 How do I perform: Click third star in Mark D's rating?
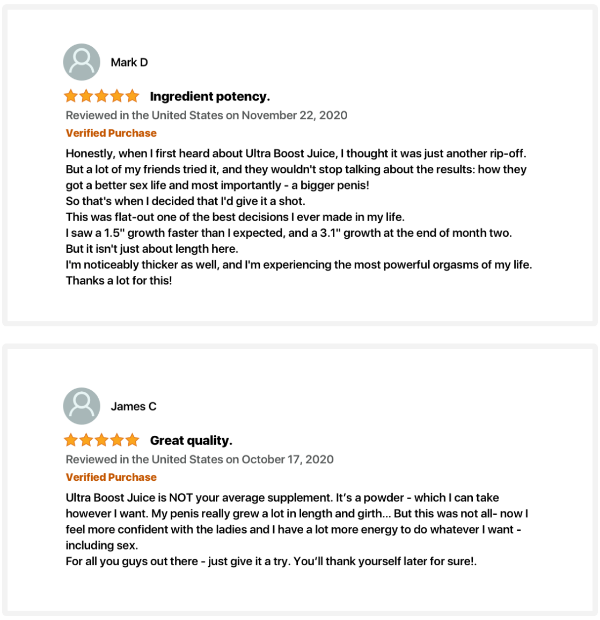(x=102, y=96)
